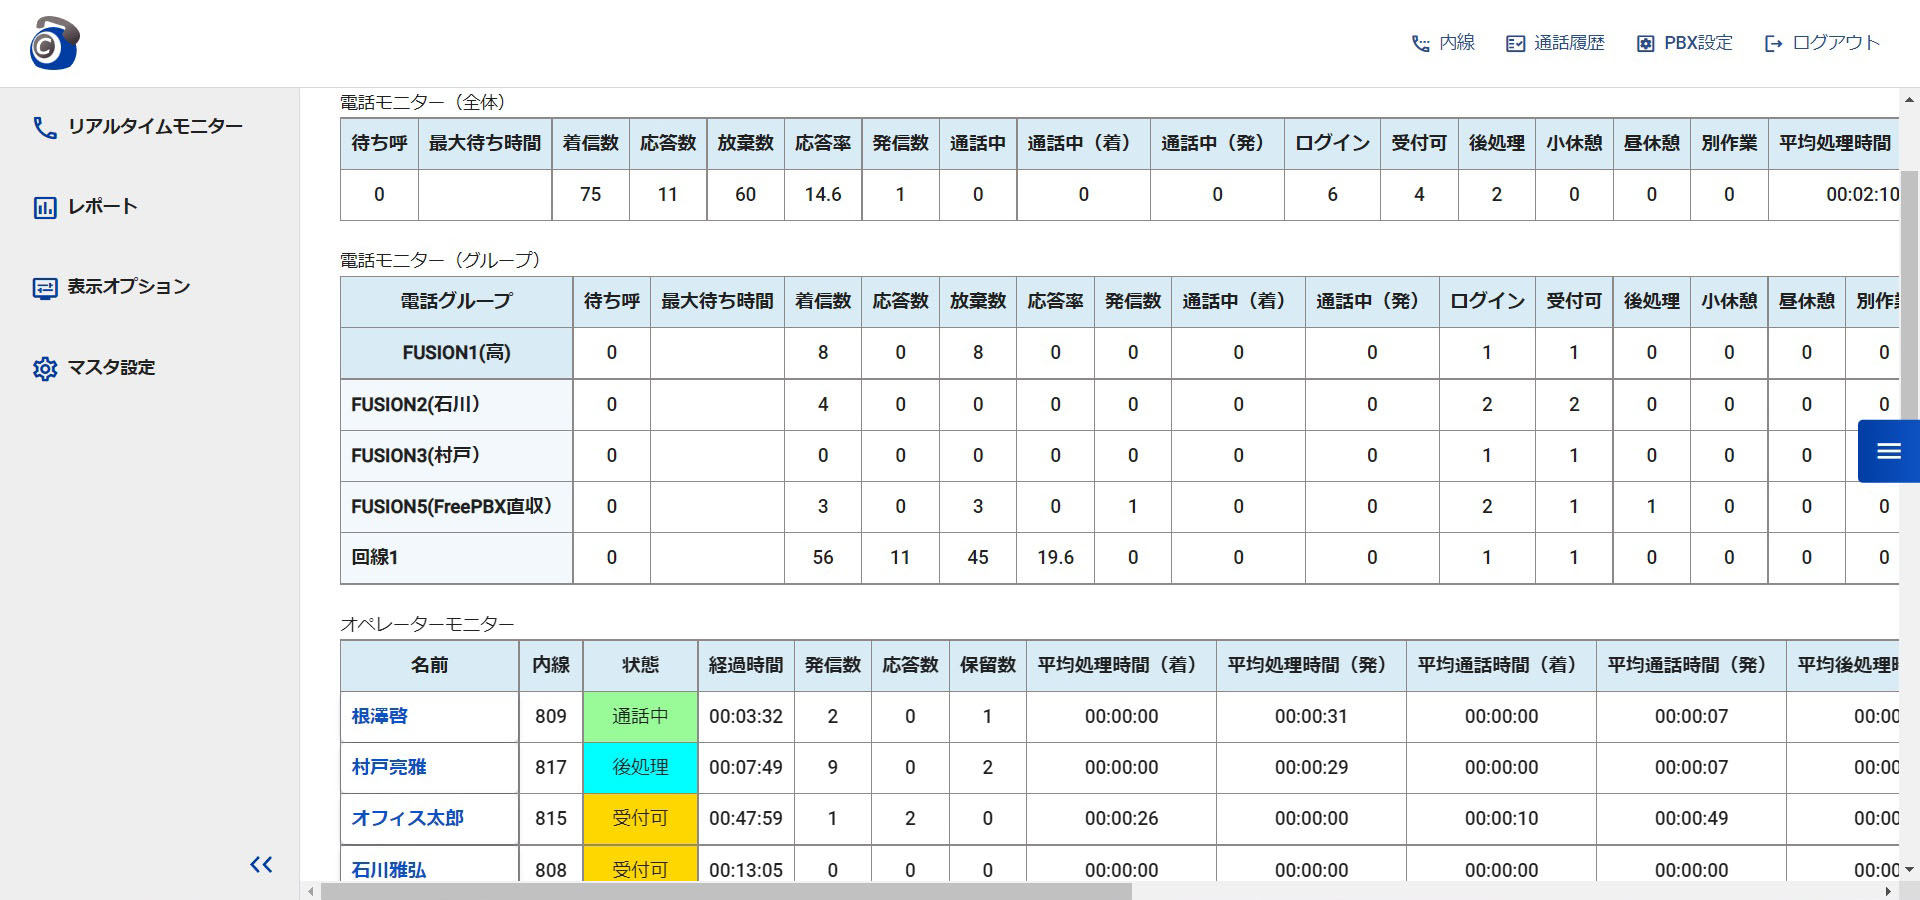Open operator 根澤啓 link
Image resolution: width=1920 pixels, height=900 pixels.
click(x=379, y=716)
